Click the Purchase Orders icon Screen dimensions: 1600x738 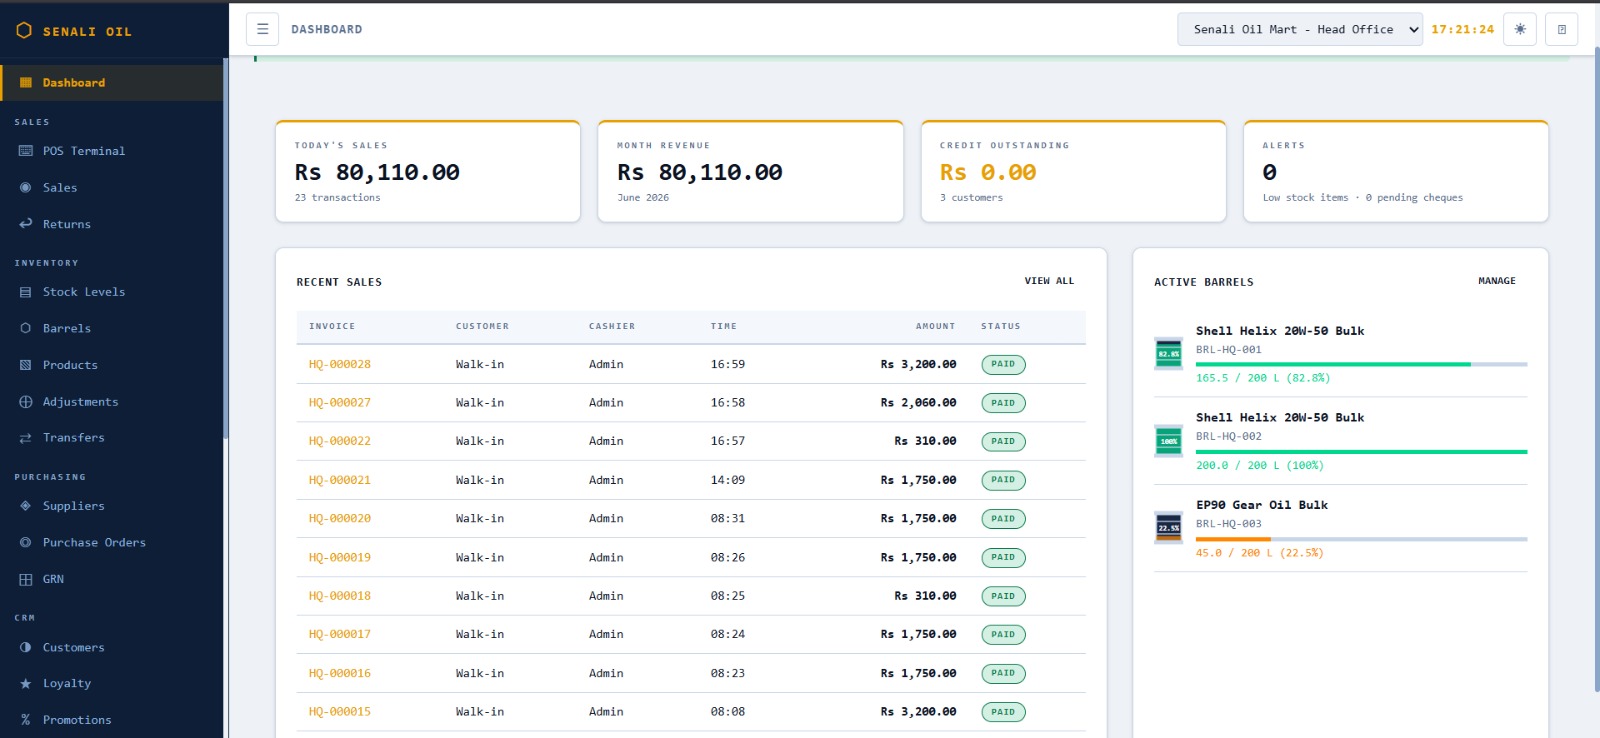point(26,543)
